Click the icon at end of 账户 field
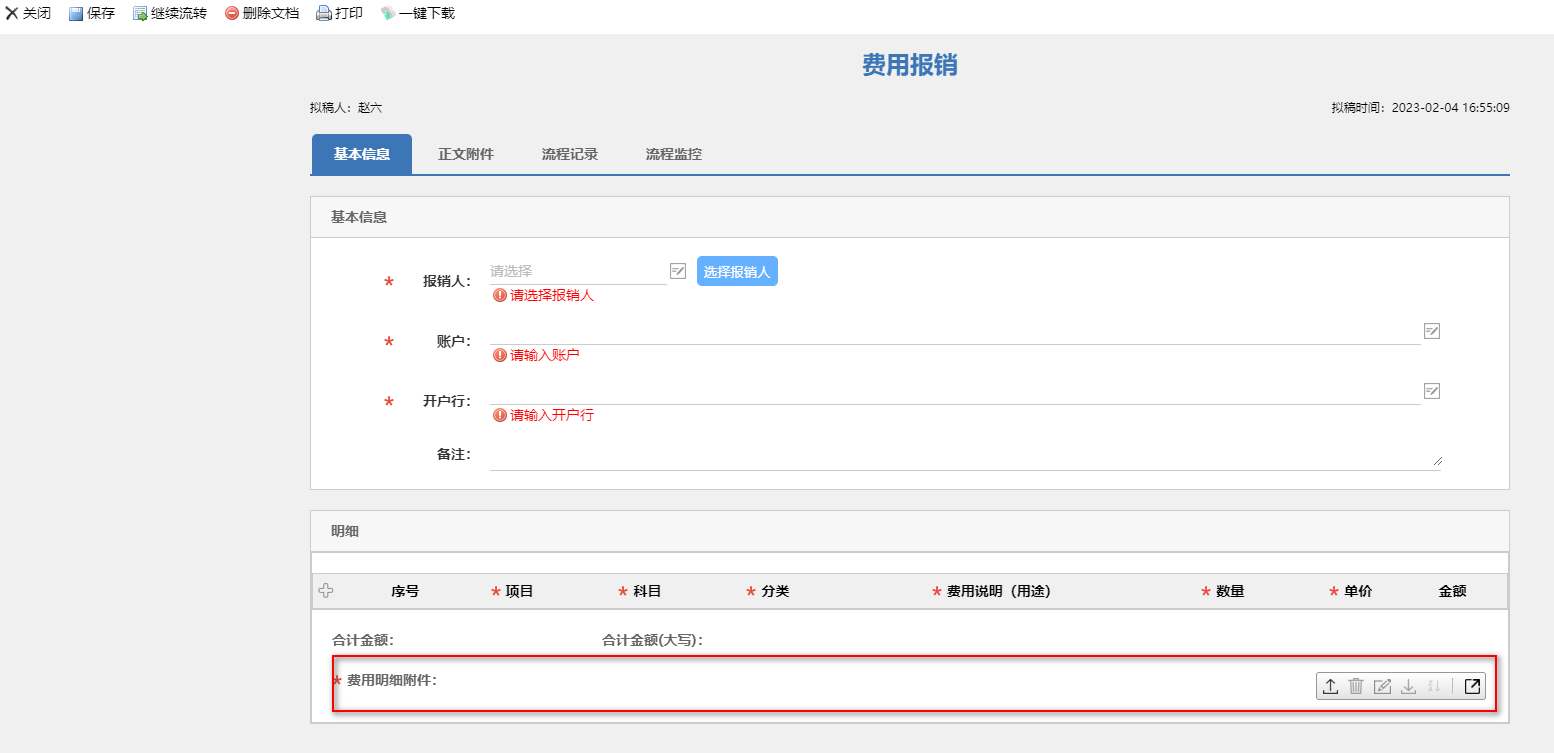The height and width of the screenshot is (753, 1554). [x=1432, y=331]
